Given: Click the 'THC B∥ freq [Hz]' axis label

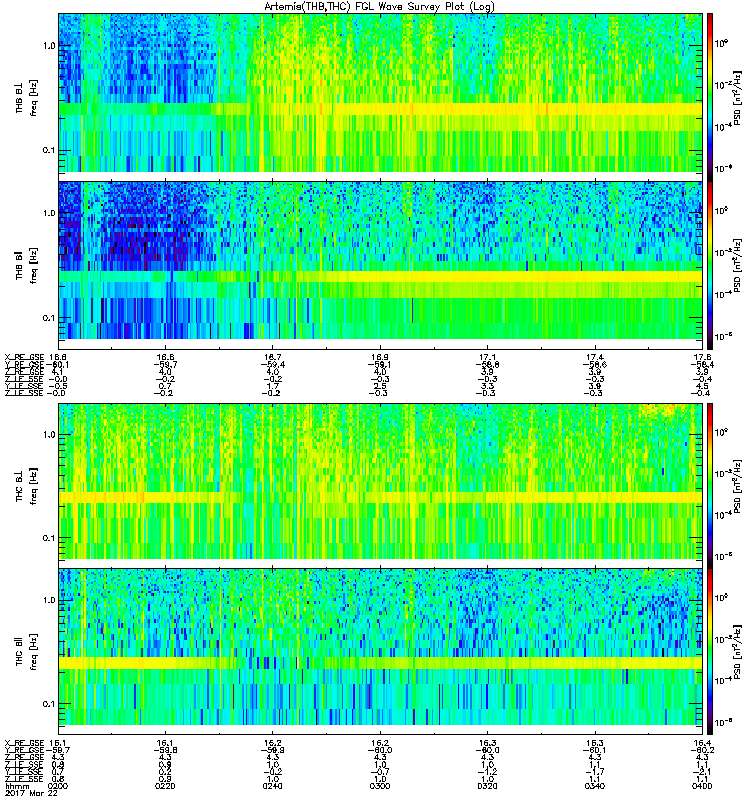Looking at the screenshot, I should point(26,651).
